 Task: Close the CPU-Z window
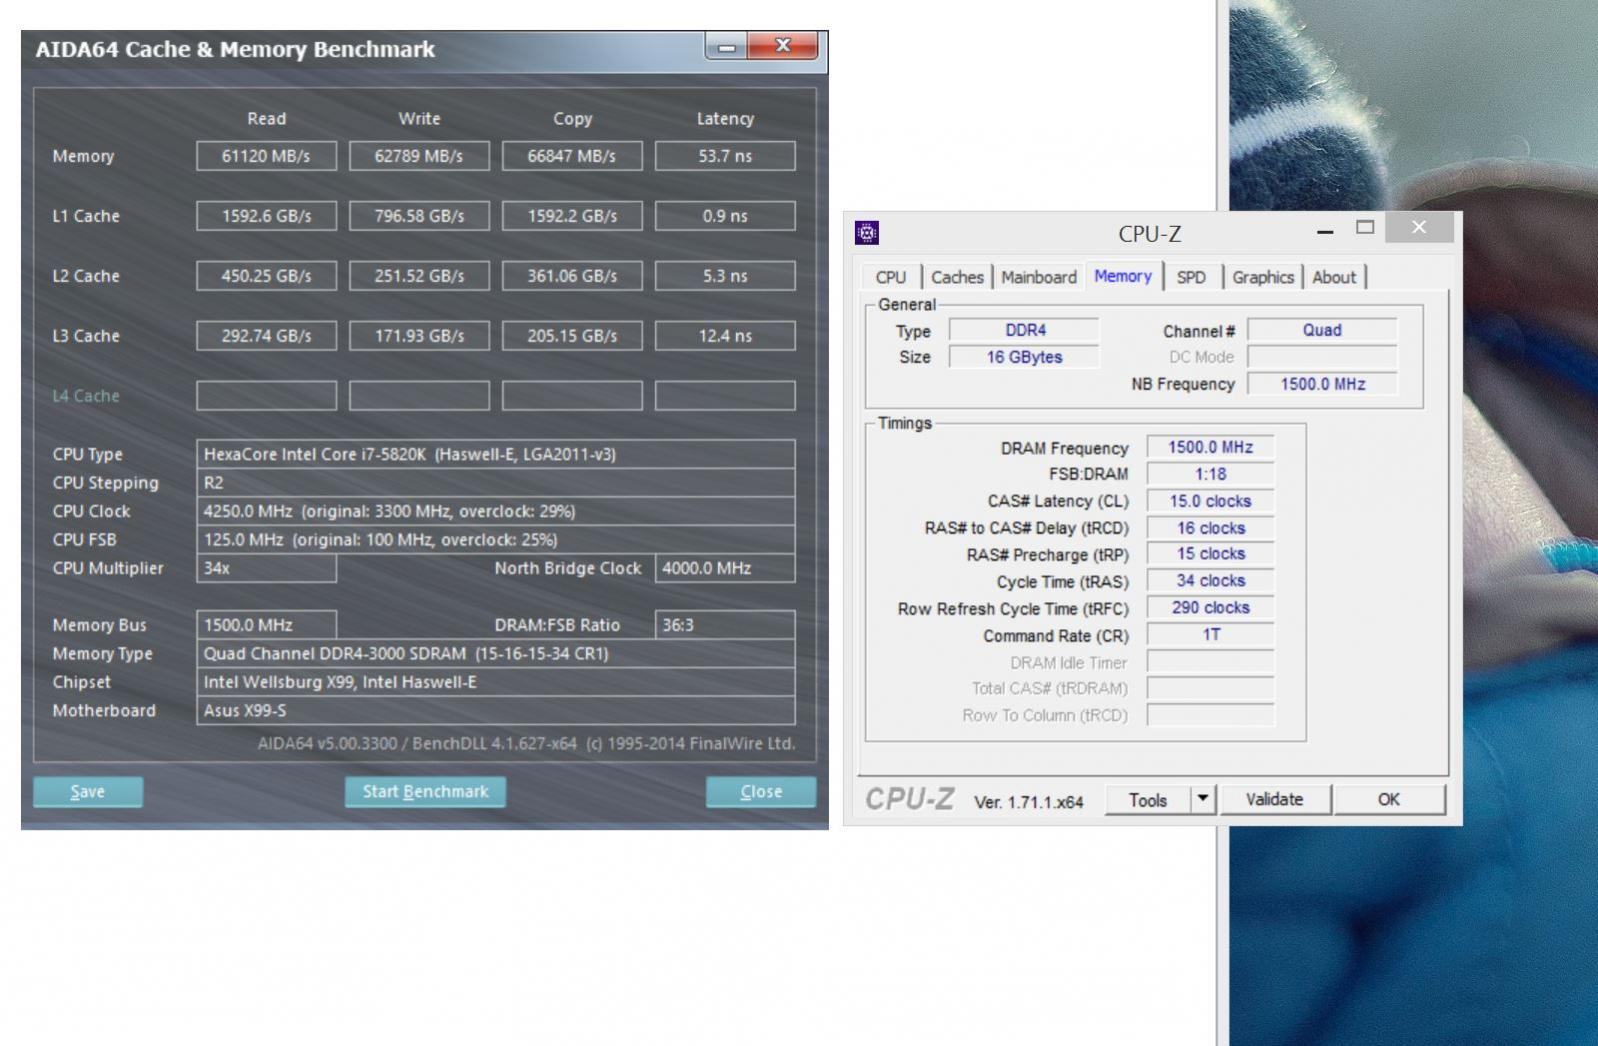(x=1418, y=228)
